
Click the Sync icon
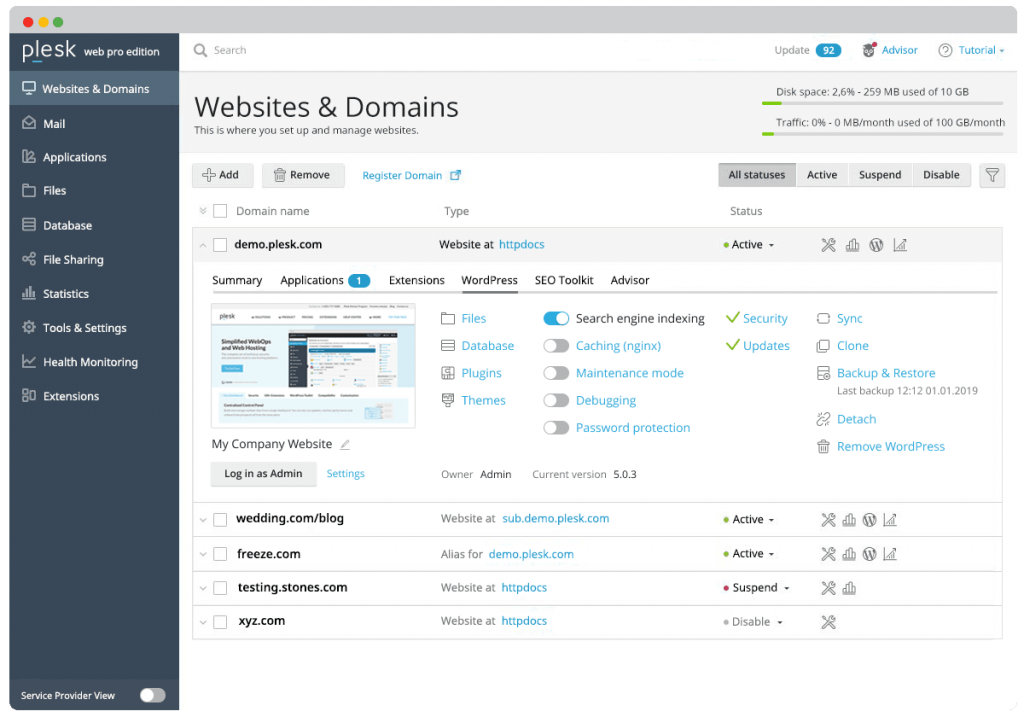(823, 319)
